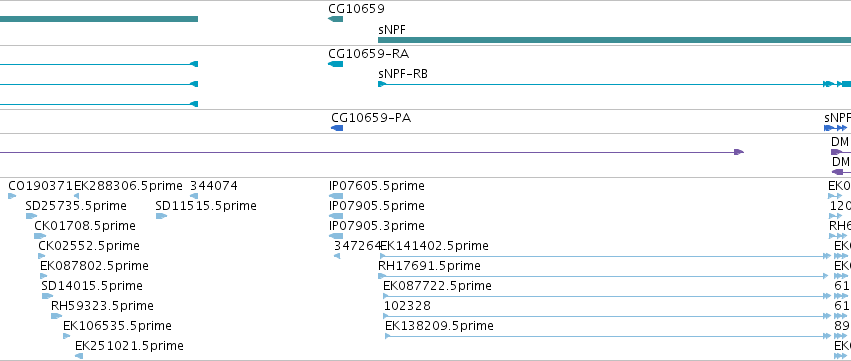Click the EK138209.5prime label
Image resolution: width=851 pixels, height=361 pixels.
pyautogui.click(x=440, y=326)
